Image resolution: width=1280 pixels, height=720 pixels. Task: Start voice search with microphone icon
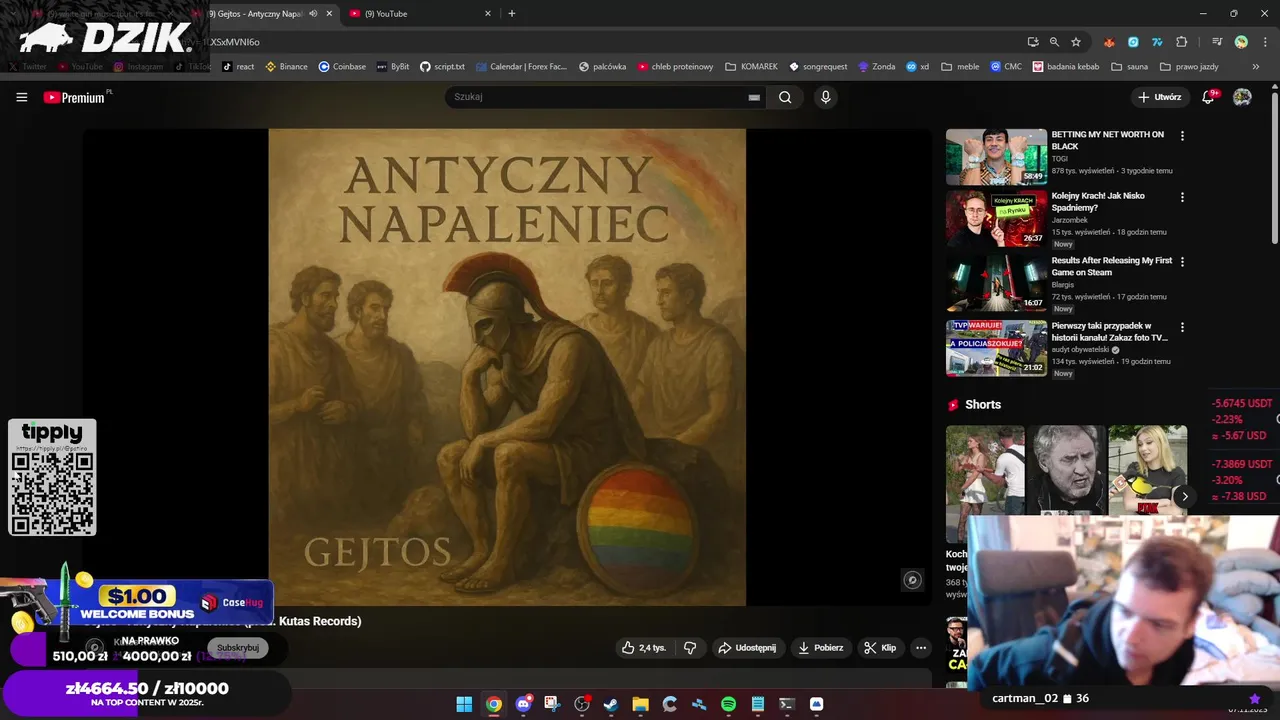click(825, 97)
